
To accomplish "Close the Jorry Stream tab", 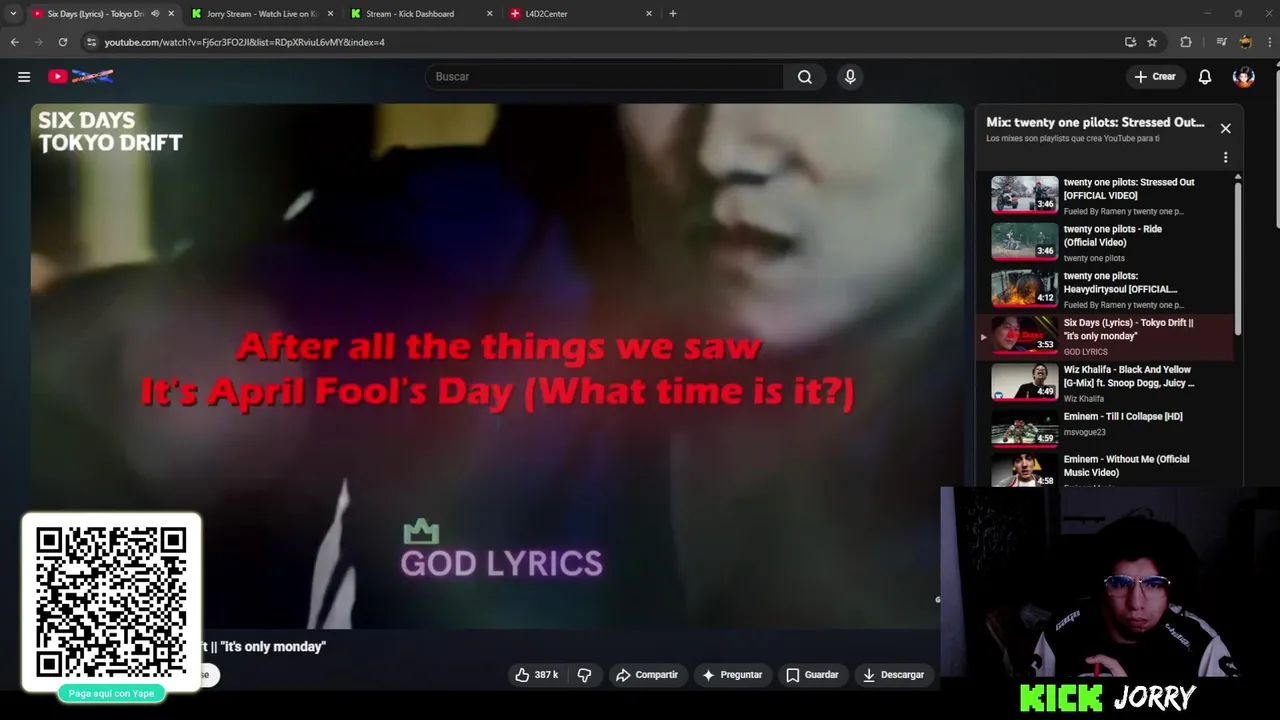I will coord(330,14).
